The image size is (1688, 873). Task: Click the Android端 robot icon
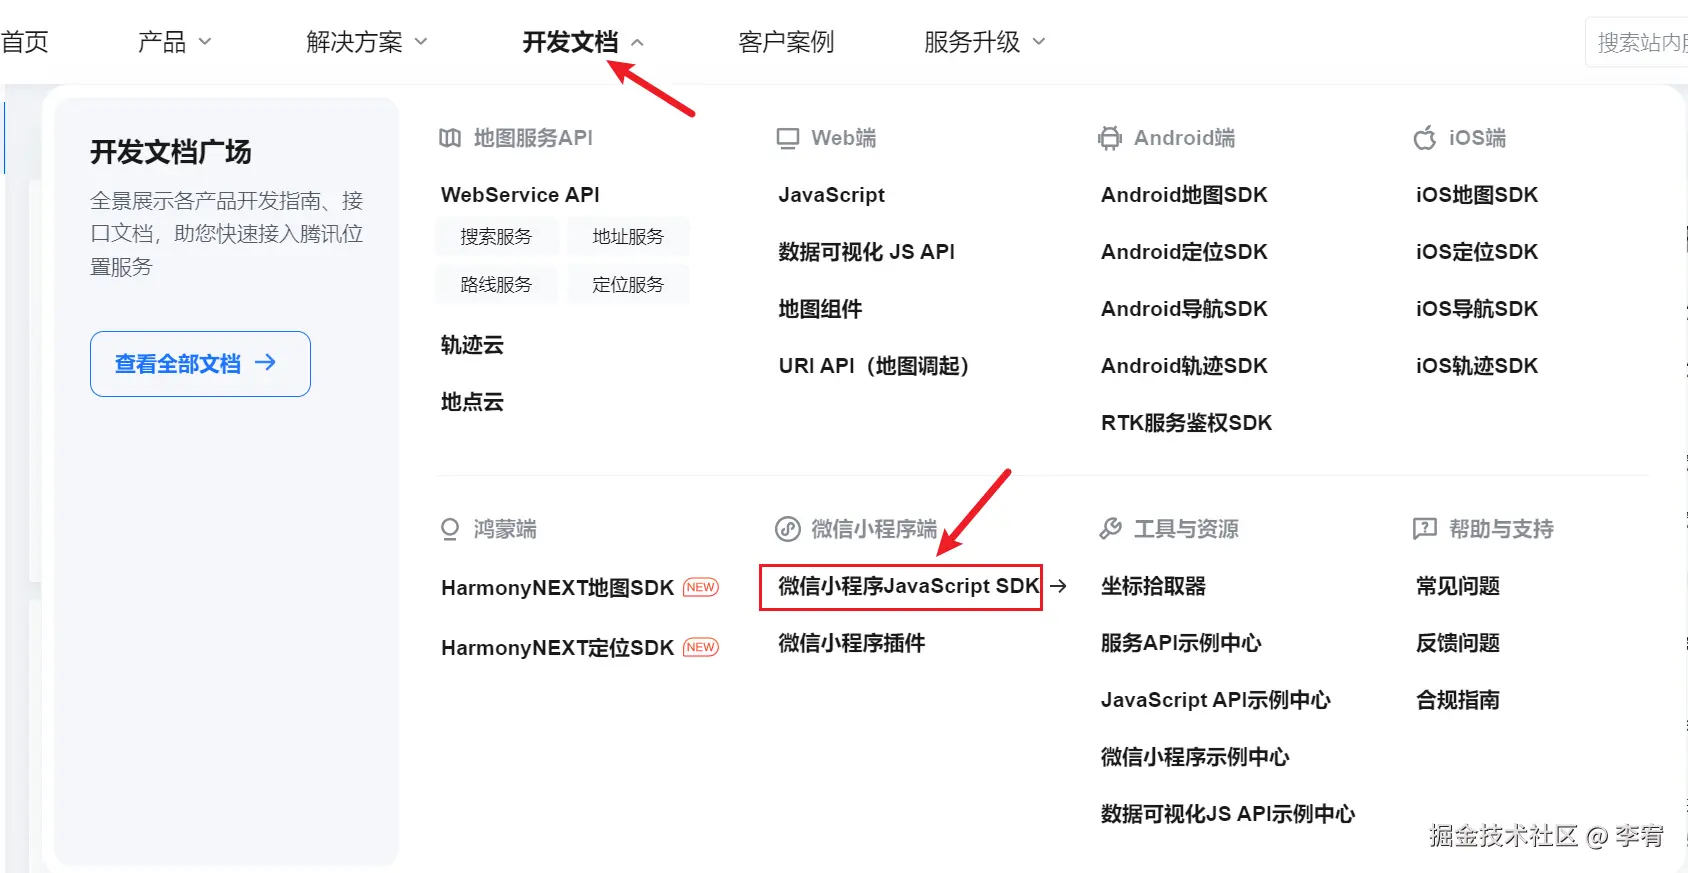pos(1110,138)
